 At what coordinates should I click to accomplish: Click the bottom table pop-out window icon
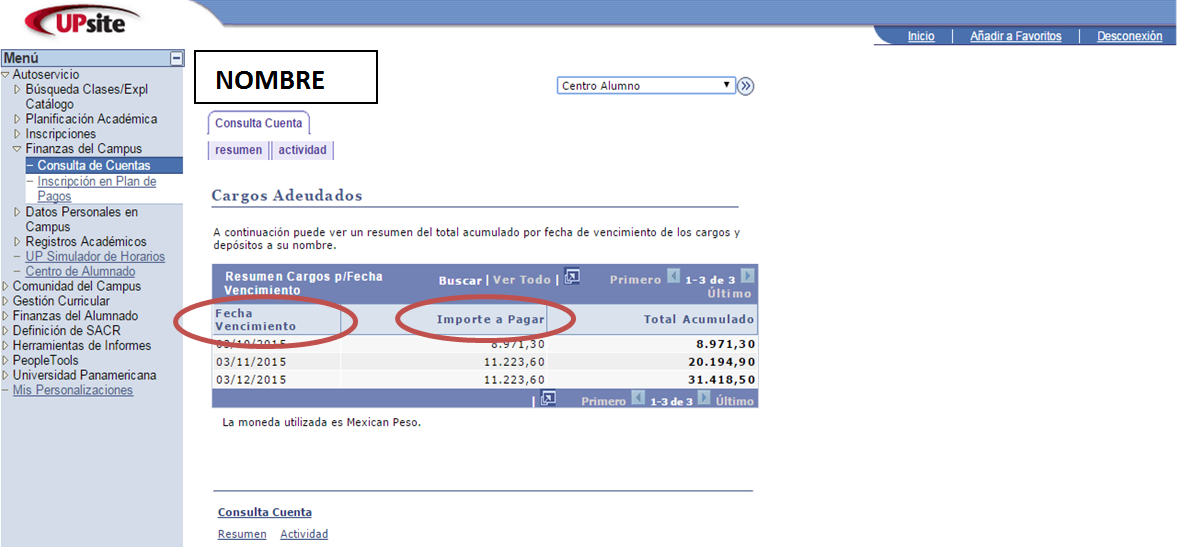pos(548,399)
